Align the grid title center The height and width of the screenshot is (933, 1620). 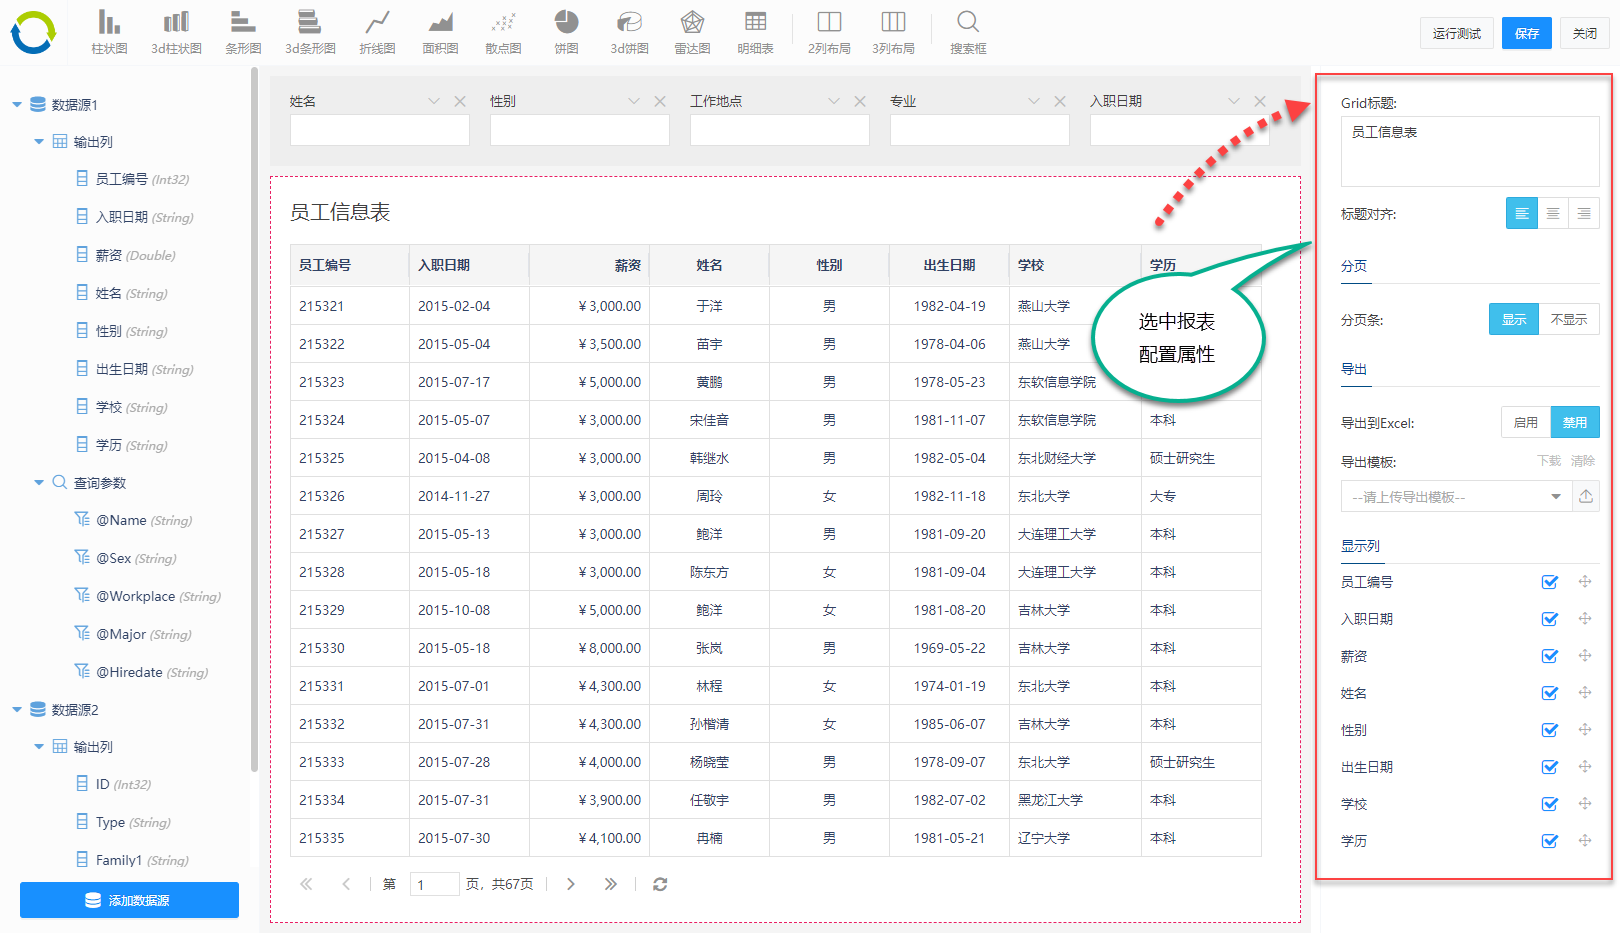pos(1553,213)
